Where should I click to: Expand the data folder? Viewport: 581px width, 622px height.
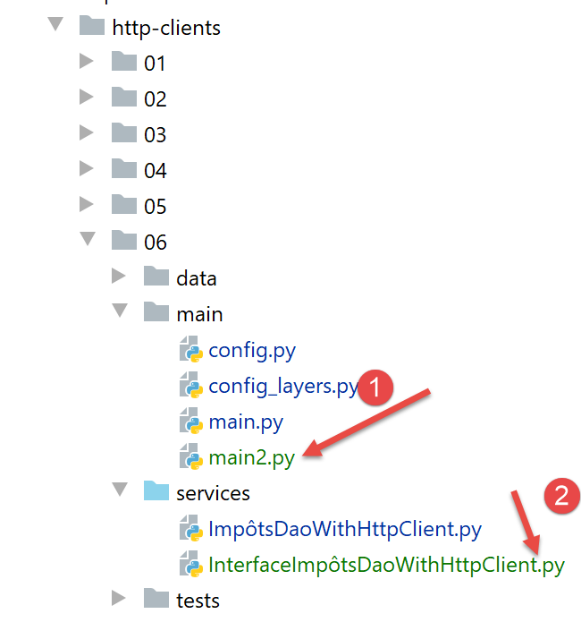tap(118, 276)
